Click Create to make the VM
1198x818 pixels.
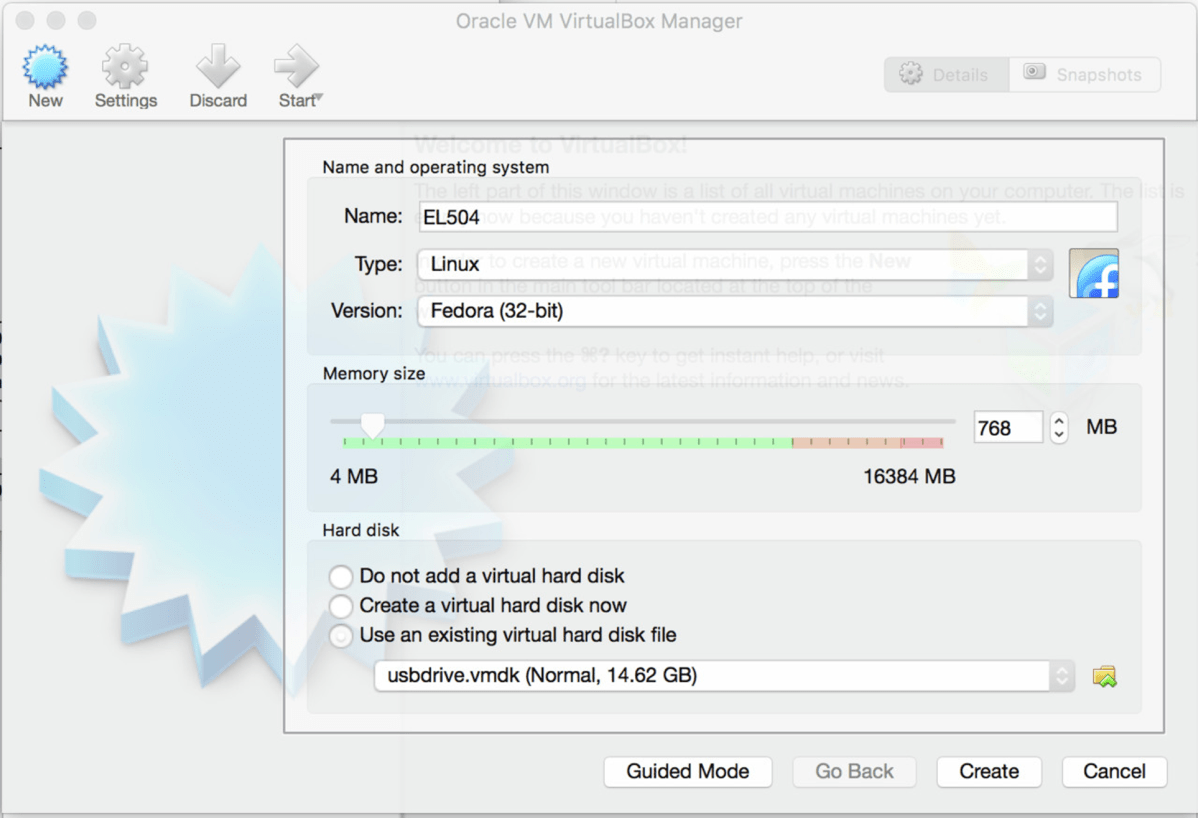click(989, 771)
